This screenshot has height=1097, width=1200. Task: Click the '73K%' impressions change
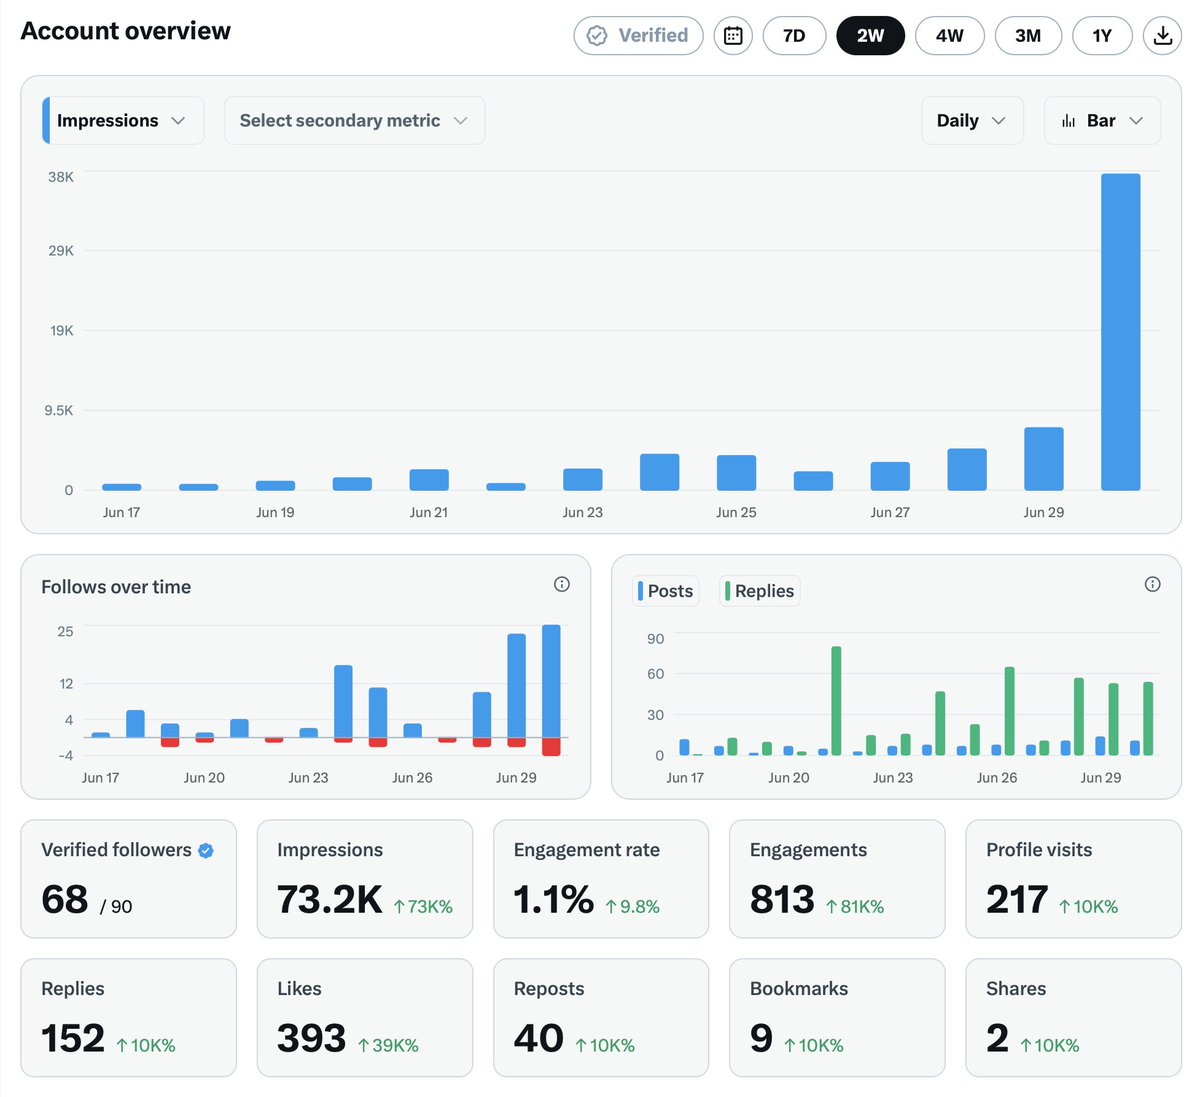click(423, 907)
